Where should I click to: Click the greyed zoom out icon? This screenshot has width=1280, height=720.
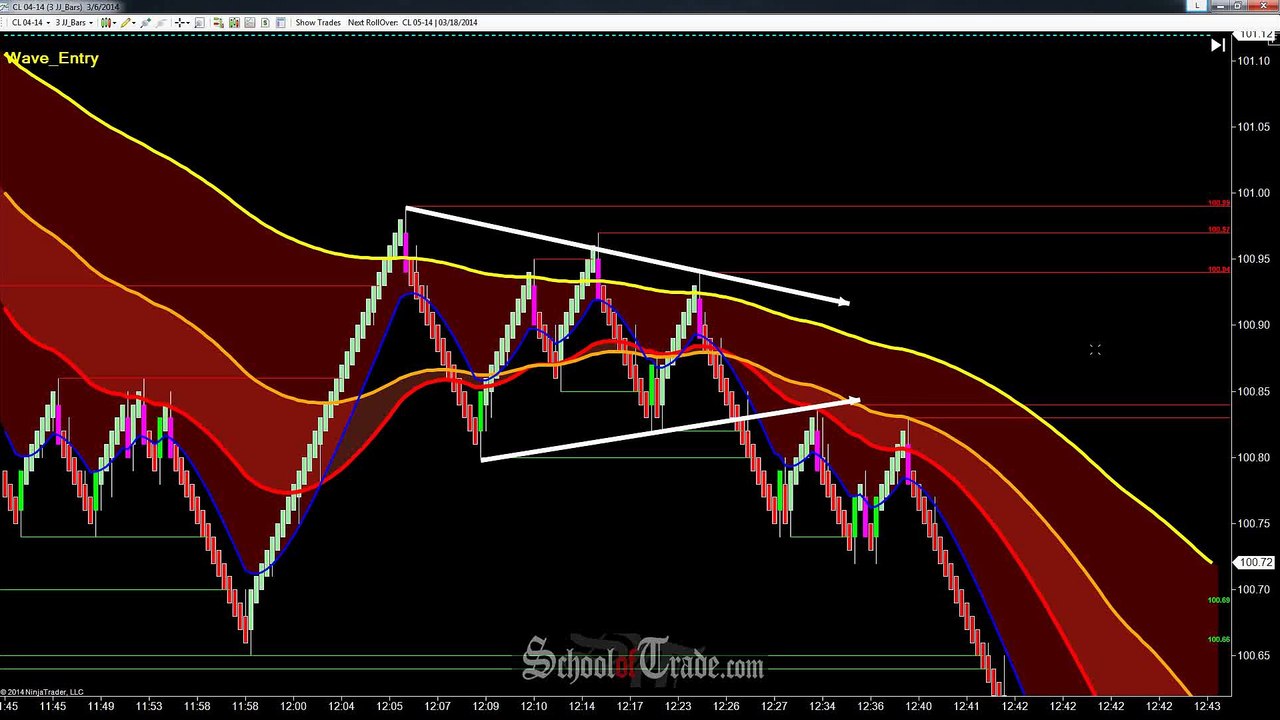[x=161, y=22]
